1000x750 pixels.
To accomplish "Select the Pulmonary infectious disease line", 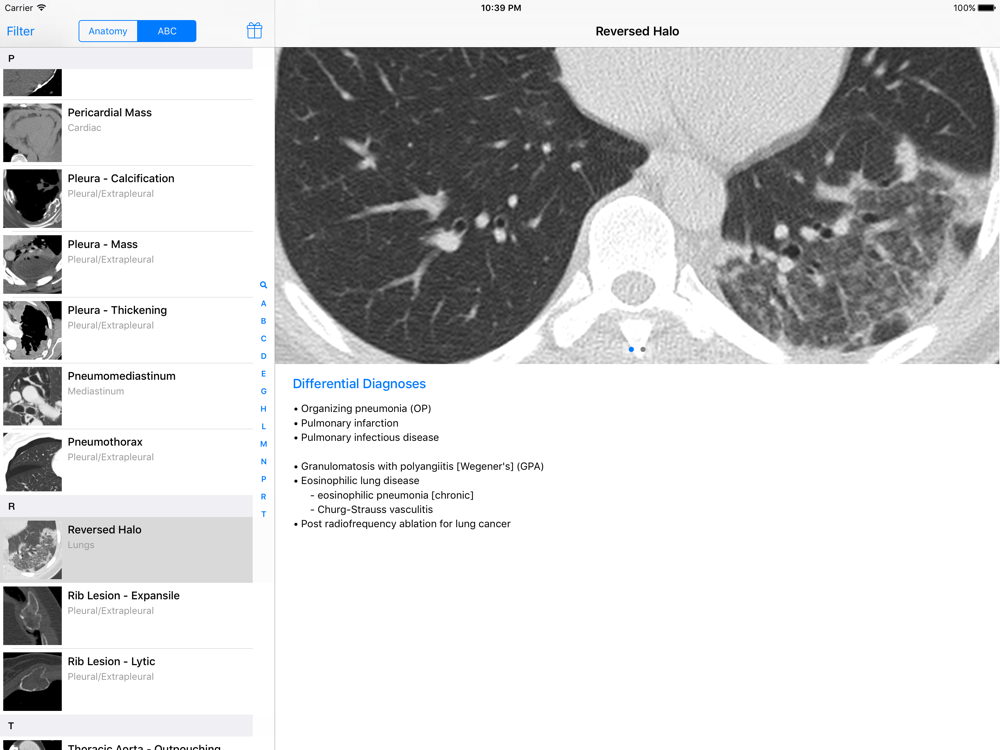I will pos(366,438).
